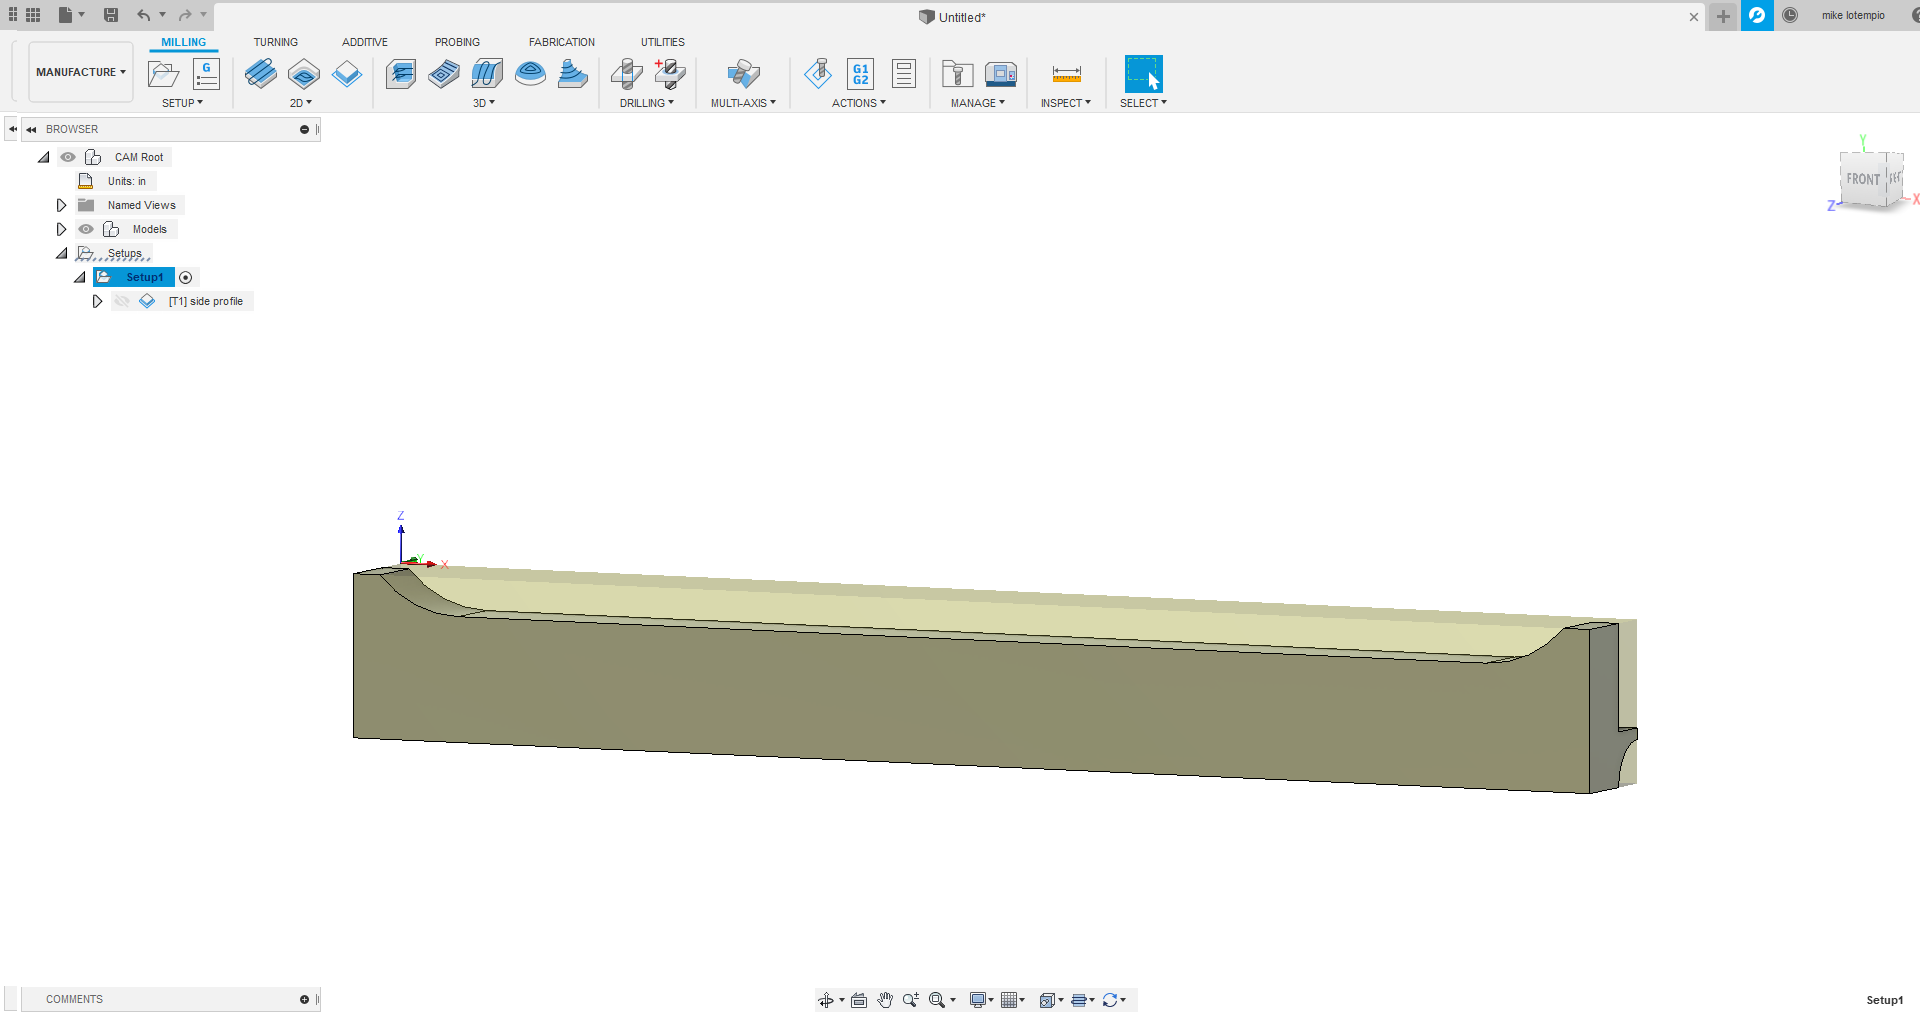The width and height of the screenshot is (1924, 1015).
Task: Click the INSPECT menu label
Action: pyautogui.click(x=1065, y=103)
